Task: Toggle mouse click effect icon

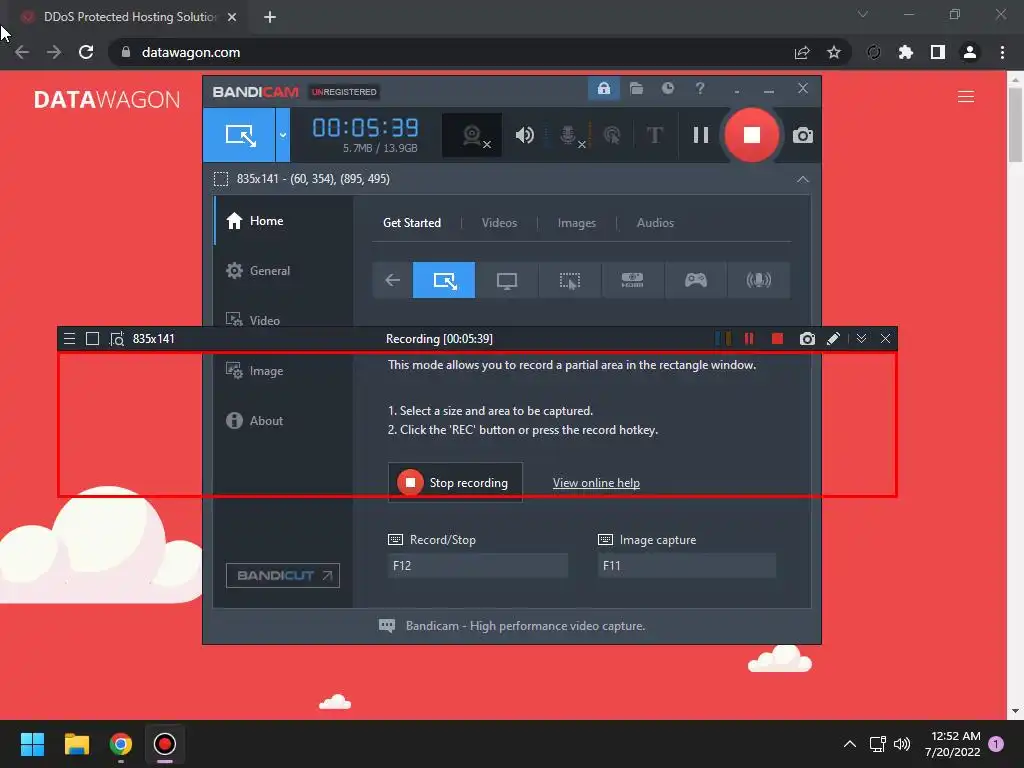Action: click(x=612, y=135)
